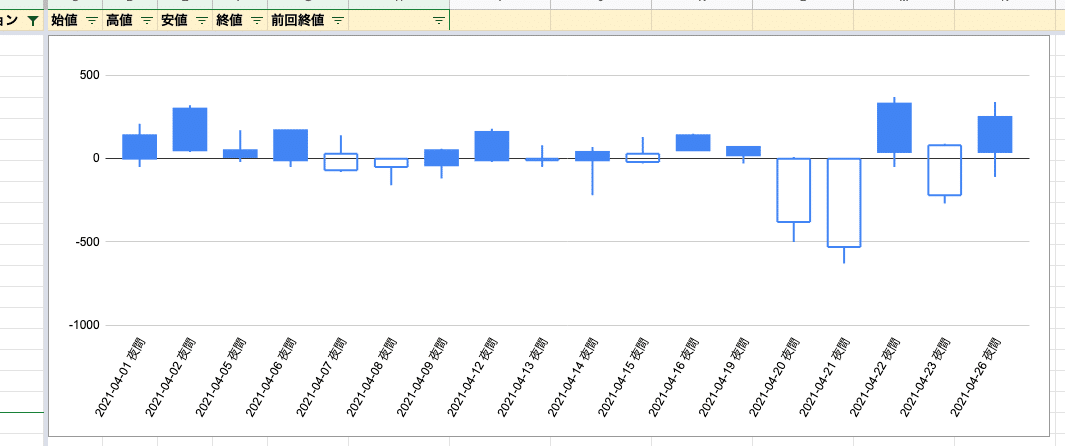This screenshot has height=446, width=1065.
Task: Click the 2021-04-15 夜間 axis date label
Action: tap(624, 375)
